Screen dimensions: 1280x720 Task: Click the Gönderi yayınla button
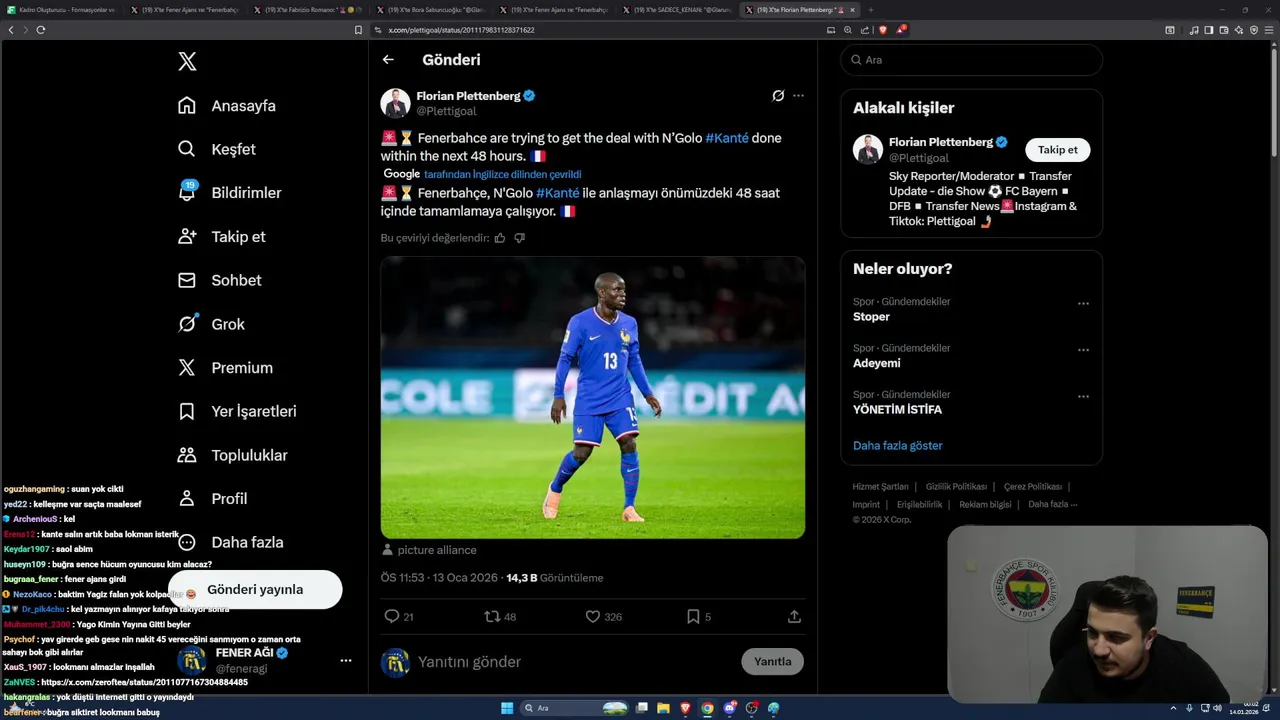pyautogui.click(x=255, y=589)
